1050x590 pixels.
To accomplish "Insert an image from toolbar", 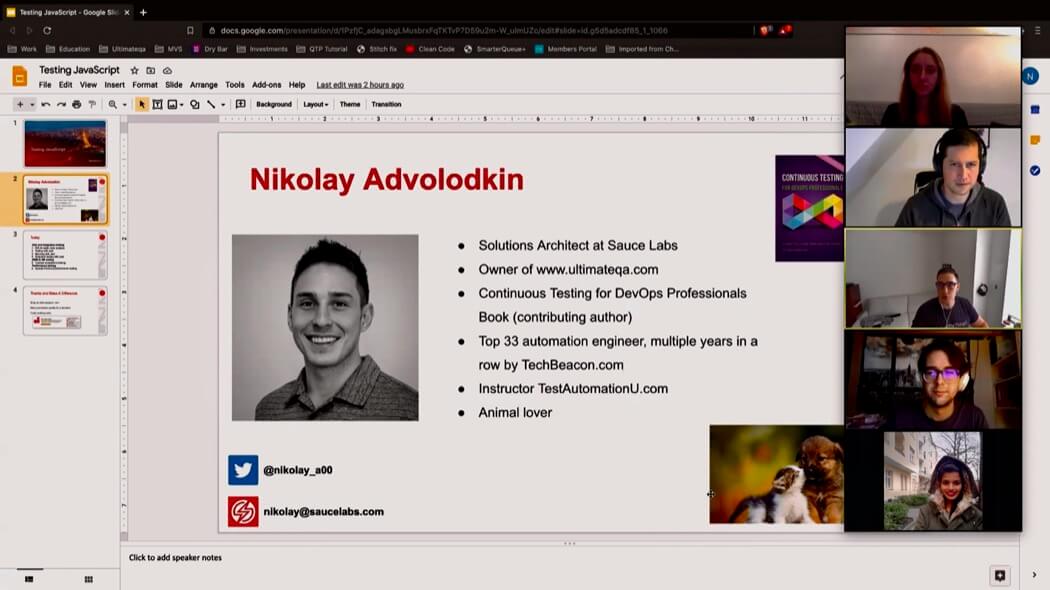I will (173, 104).
